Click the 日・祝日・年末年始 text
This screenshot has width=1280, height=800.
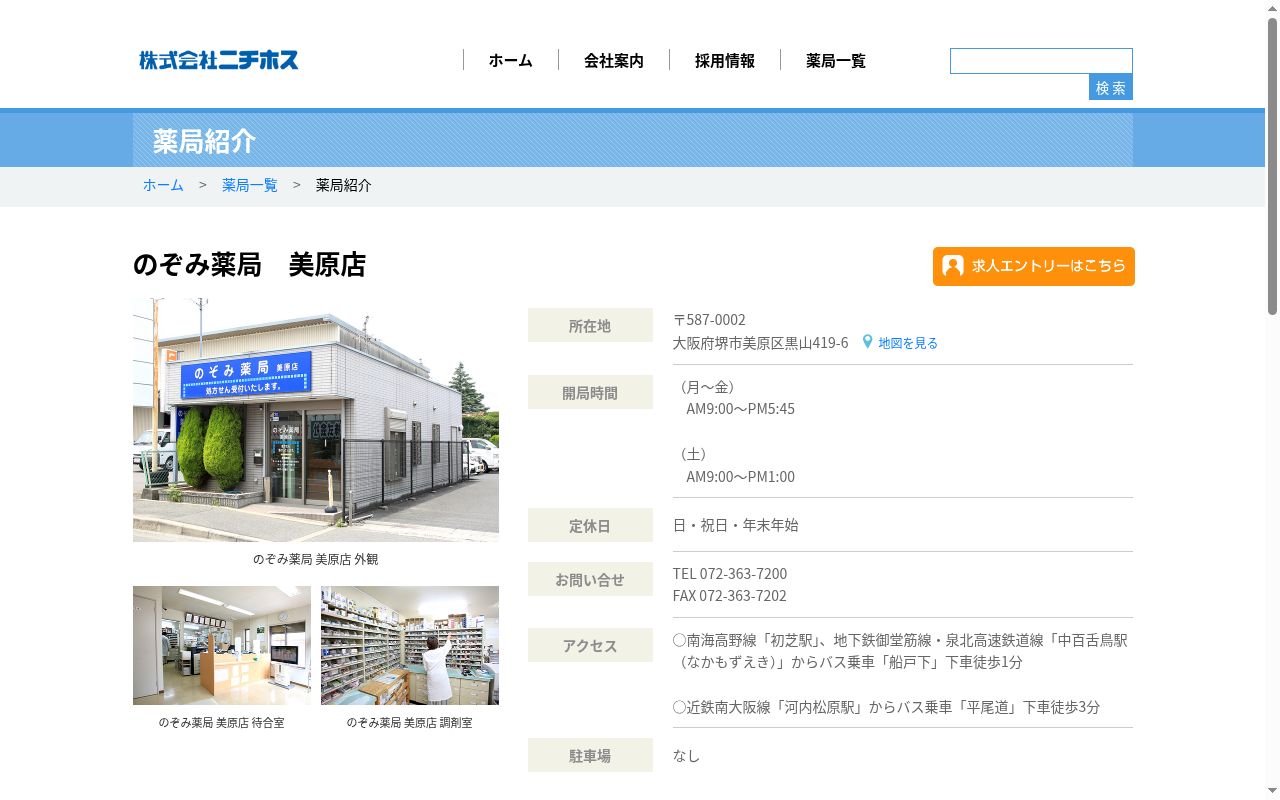(x=736, y=525)
